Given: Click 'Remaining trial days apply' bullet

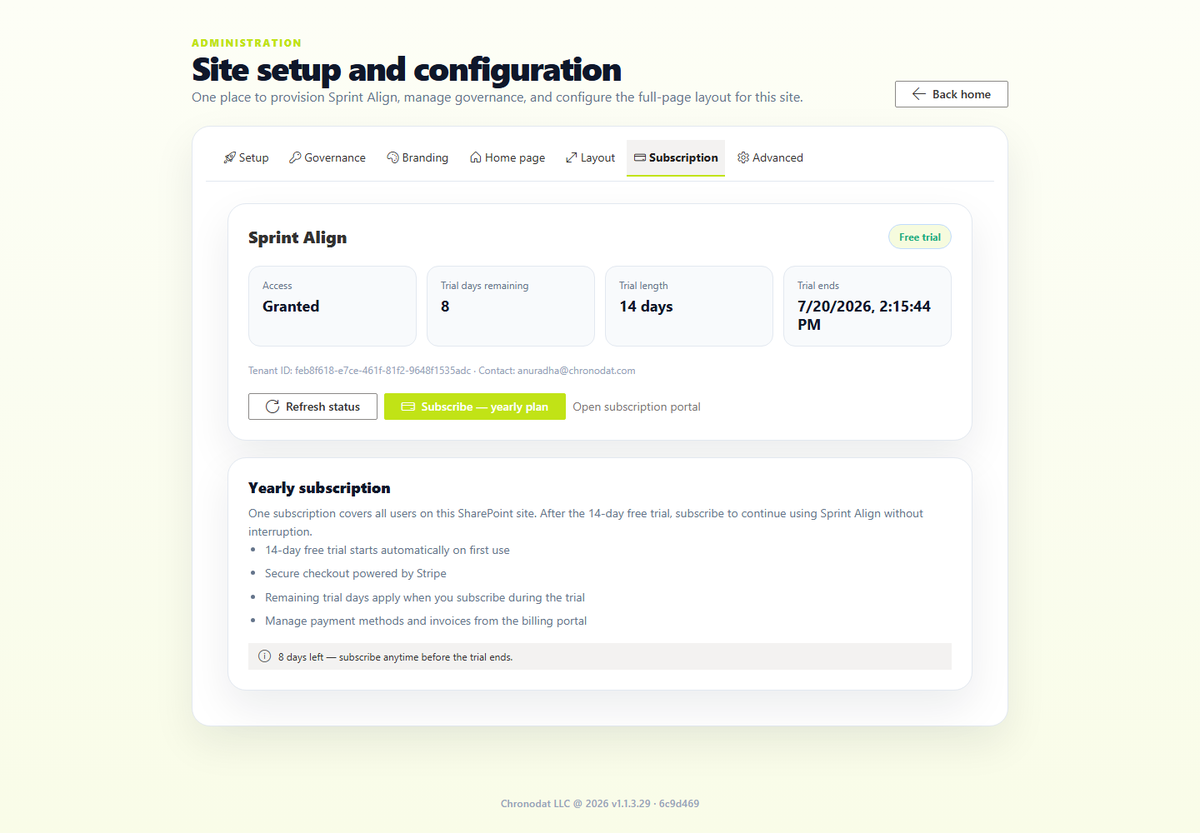Looking at the screenshot, I should (x=425, y=597).
